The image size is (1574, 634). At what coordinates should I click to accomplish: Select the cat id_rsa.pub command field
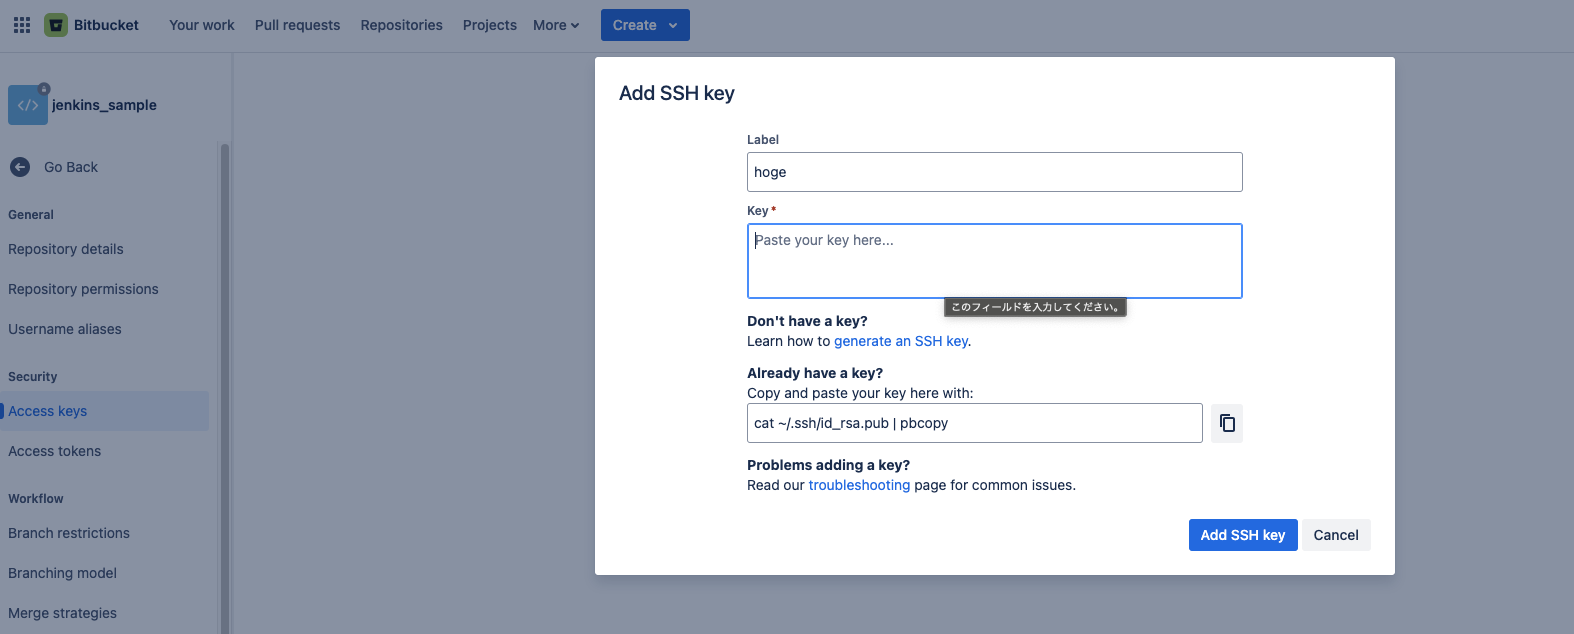coord(974,423)
